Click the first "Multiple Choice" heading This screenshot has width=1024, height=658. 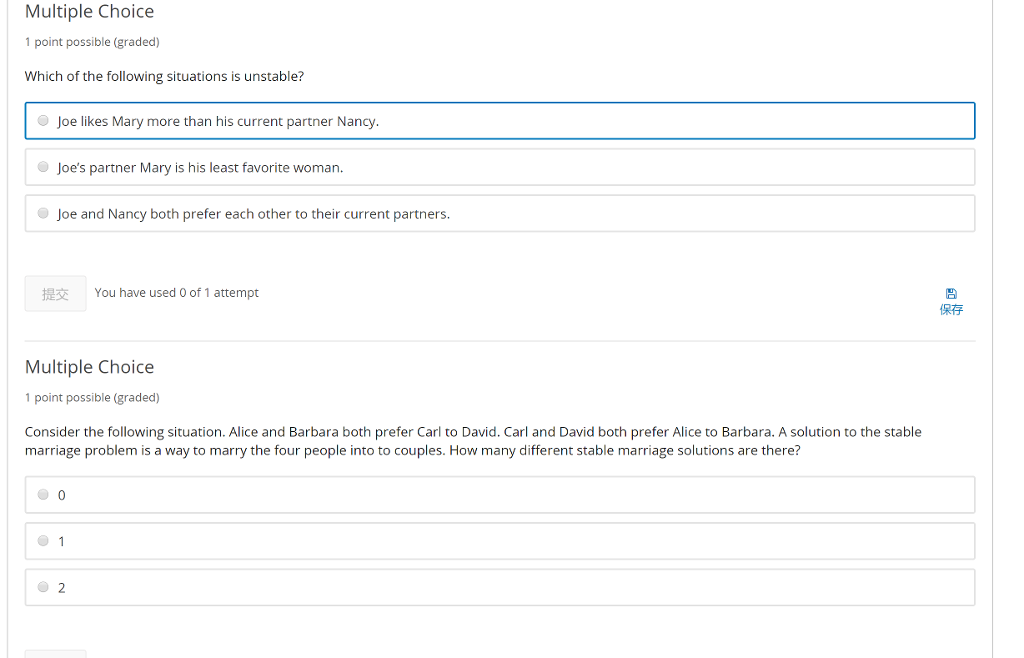coord(89,12)
